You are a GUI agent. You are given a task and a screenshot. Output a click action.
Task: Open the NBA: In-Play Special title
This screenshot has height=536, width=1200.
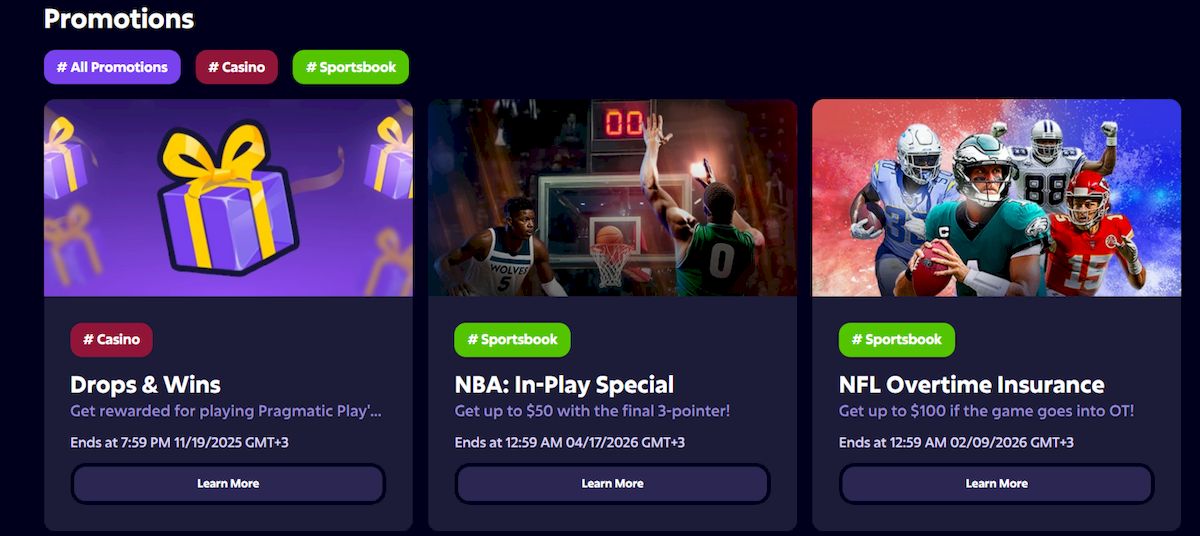click(x=564, y=385)
